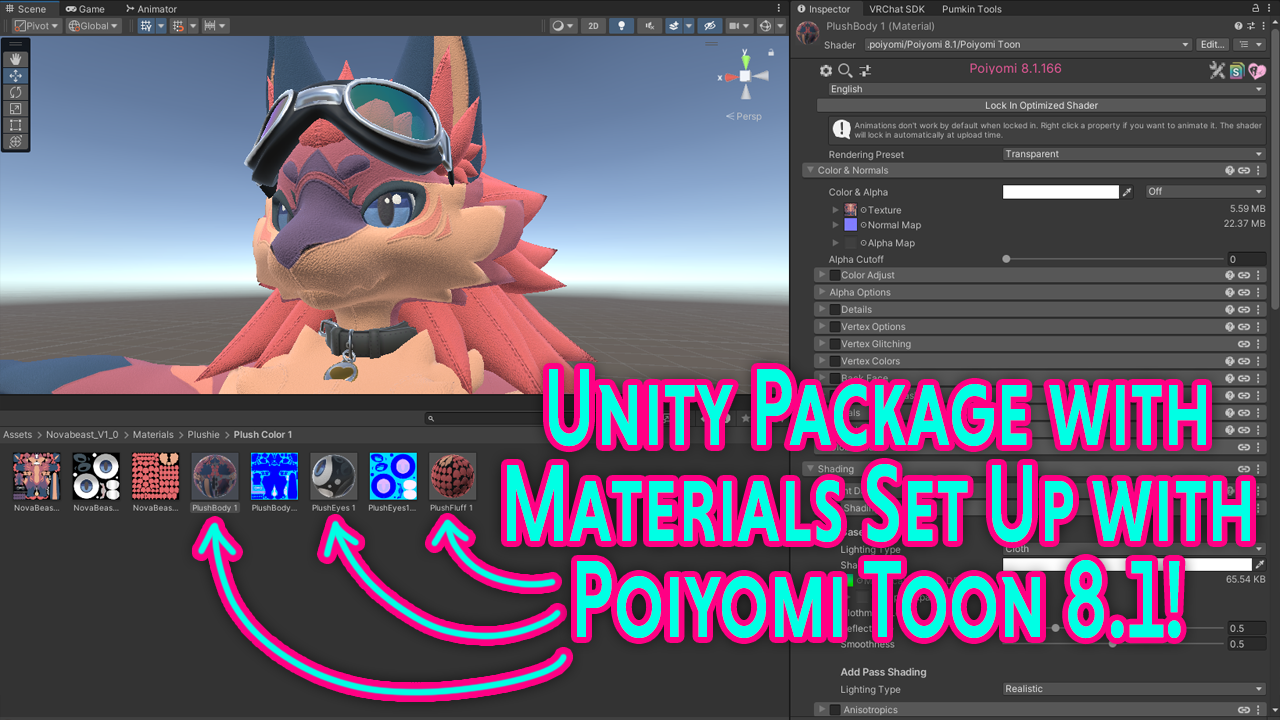Open the Shader path dropdown

[1028, 45]
